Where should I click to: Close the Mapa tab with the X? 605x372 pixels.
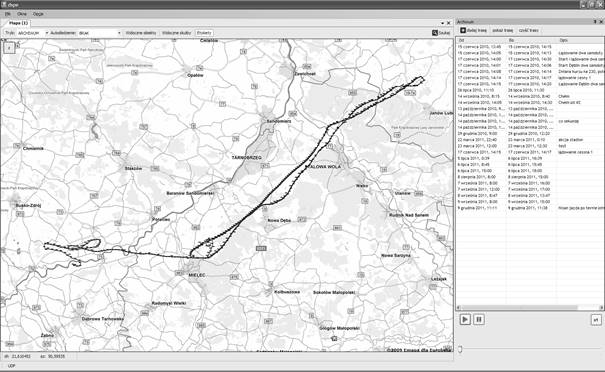click(x=448, y=23)
